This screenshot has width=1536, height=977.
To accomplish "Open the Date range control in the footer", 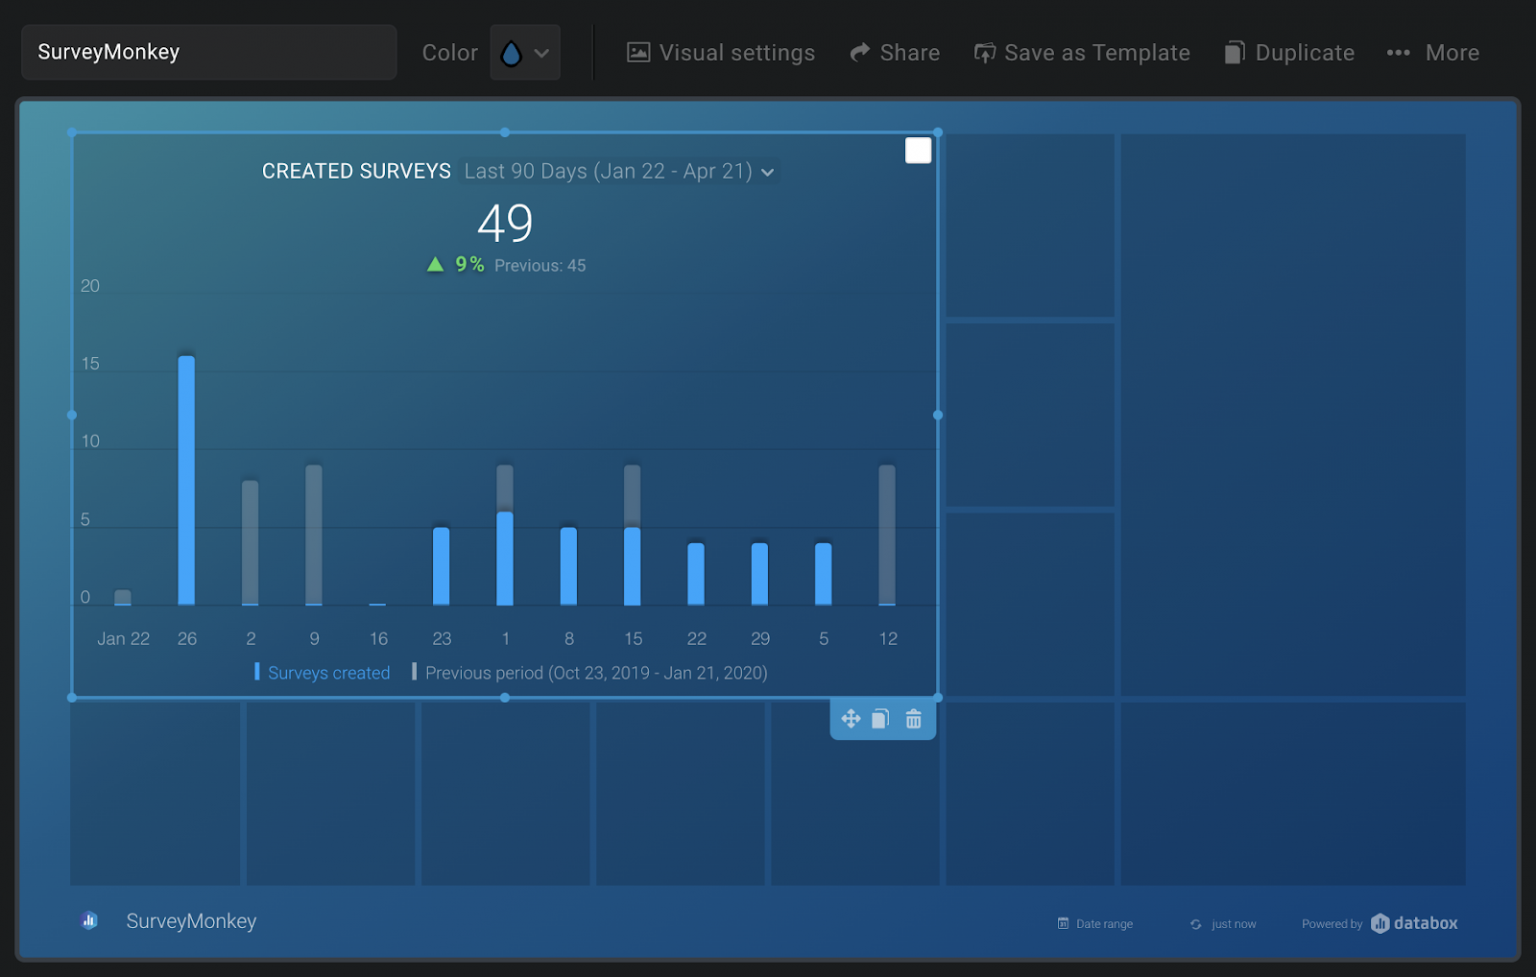I will click(1095, 923).
